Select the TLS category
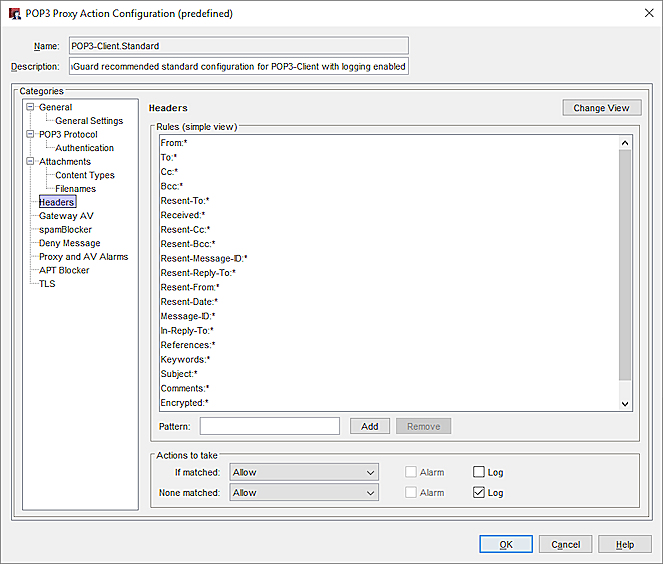 click(x=47, y=284)
